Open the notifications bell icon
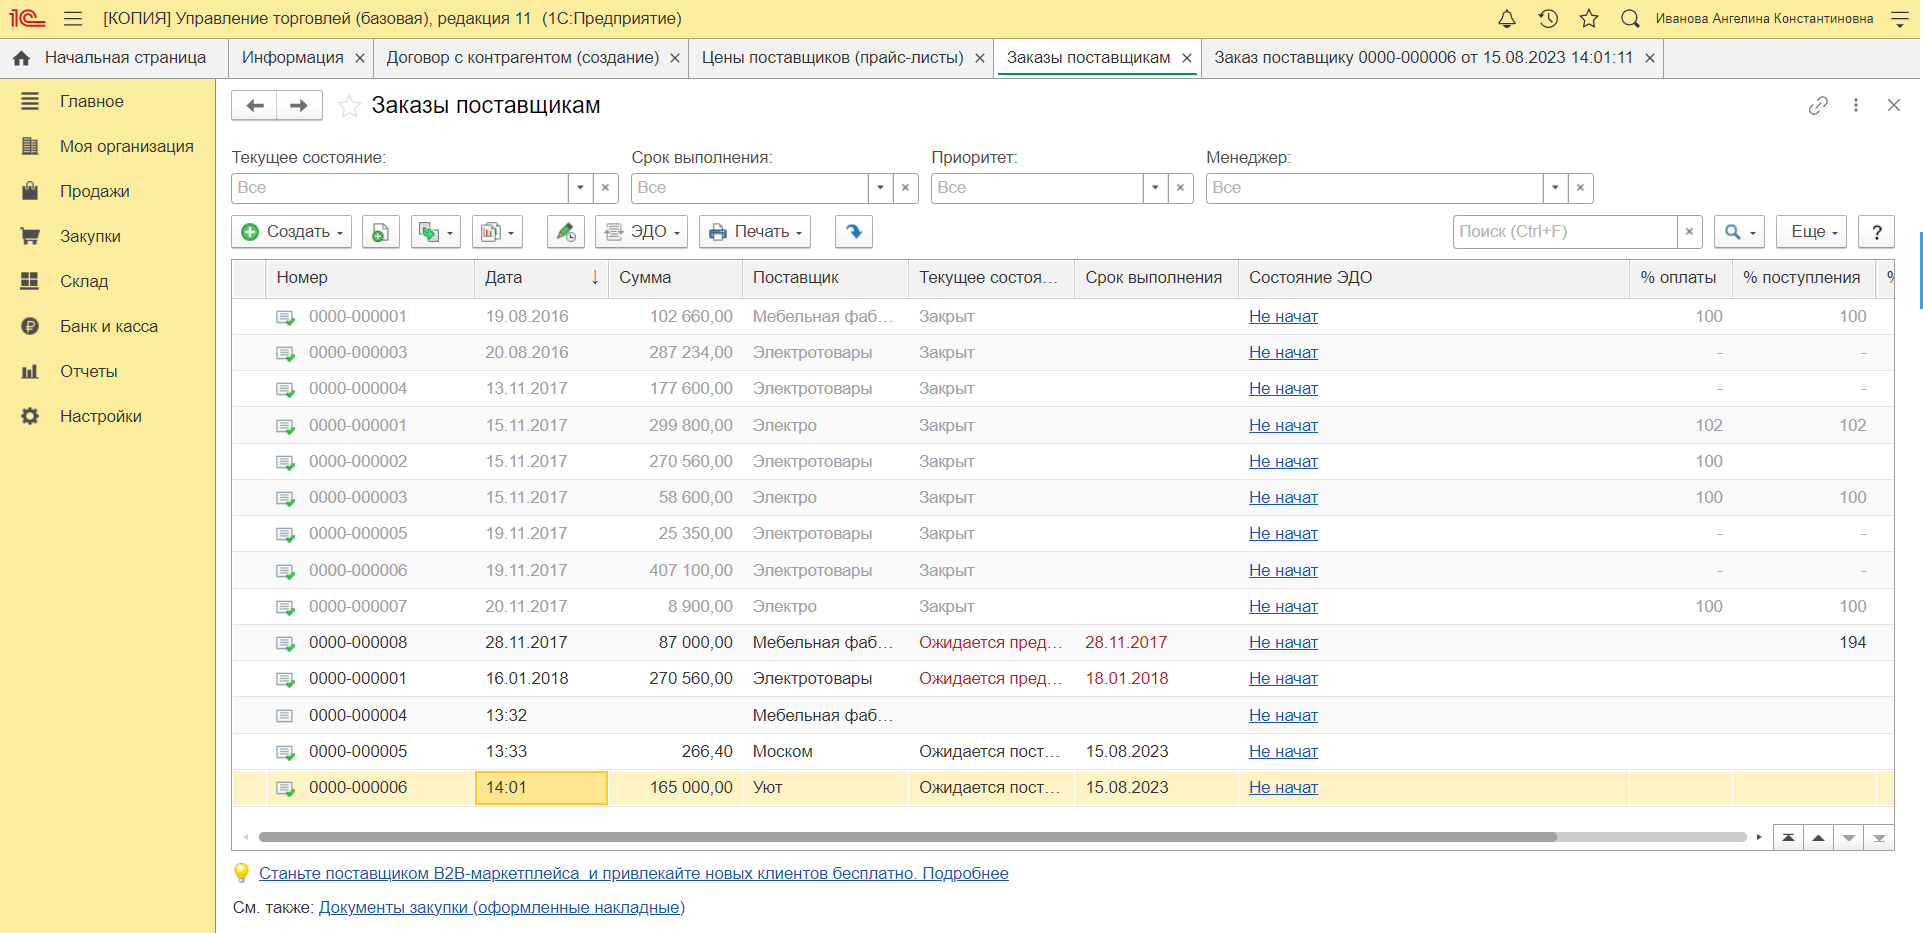The width and height of the screenshot is (1923, 933). [x=1507, y=19]
